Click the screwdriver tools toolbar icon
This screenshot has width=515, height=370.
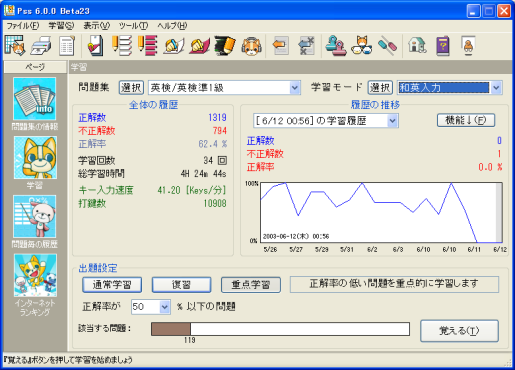click(x=388, y=46)
